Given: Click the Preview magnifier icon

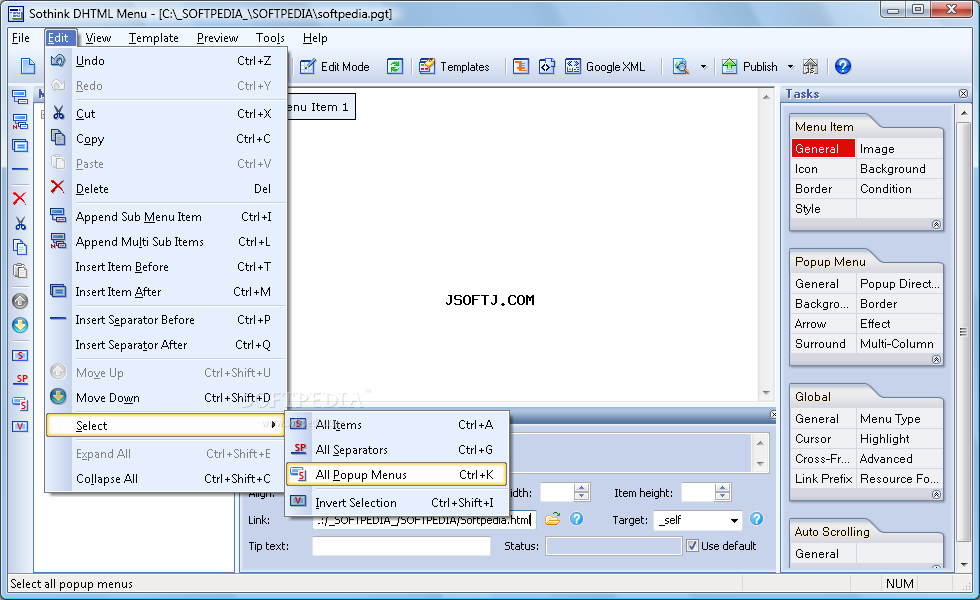Looking at the screenshot, I should click(681, 66).
